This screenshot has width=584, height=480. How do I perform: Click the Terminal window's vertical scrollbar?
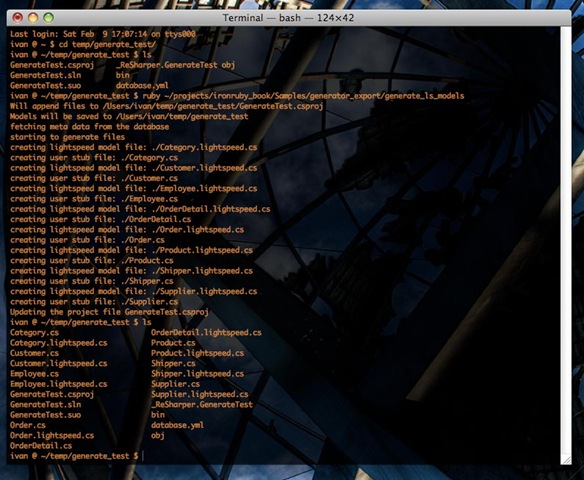pos(565,240)
